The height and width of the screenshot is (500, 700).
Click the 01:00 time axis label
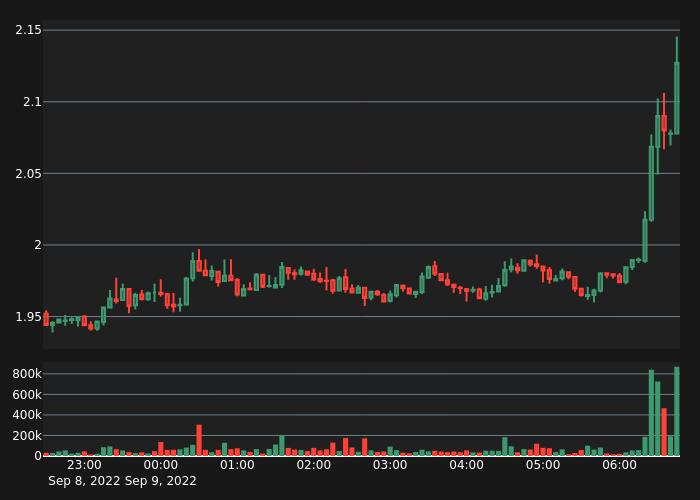point(237,465)
